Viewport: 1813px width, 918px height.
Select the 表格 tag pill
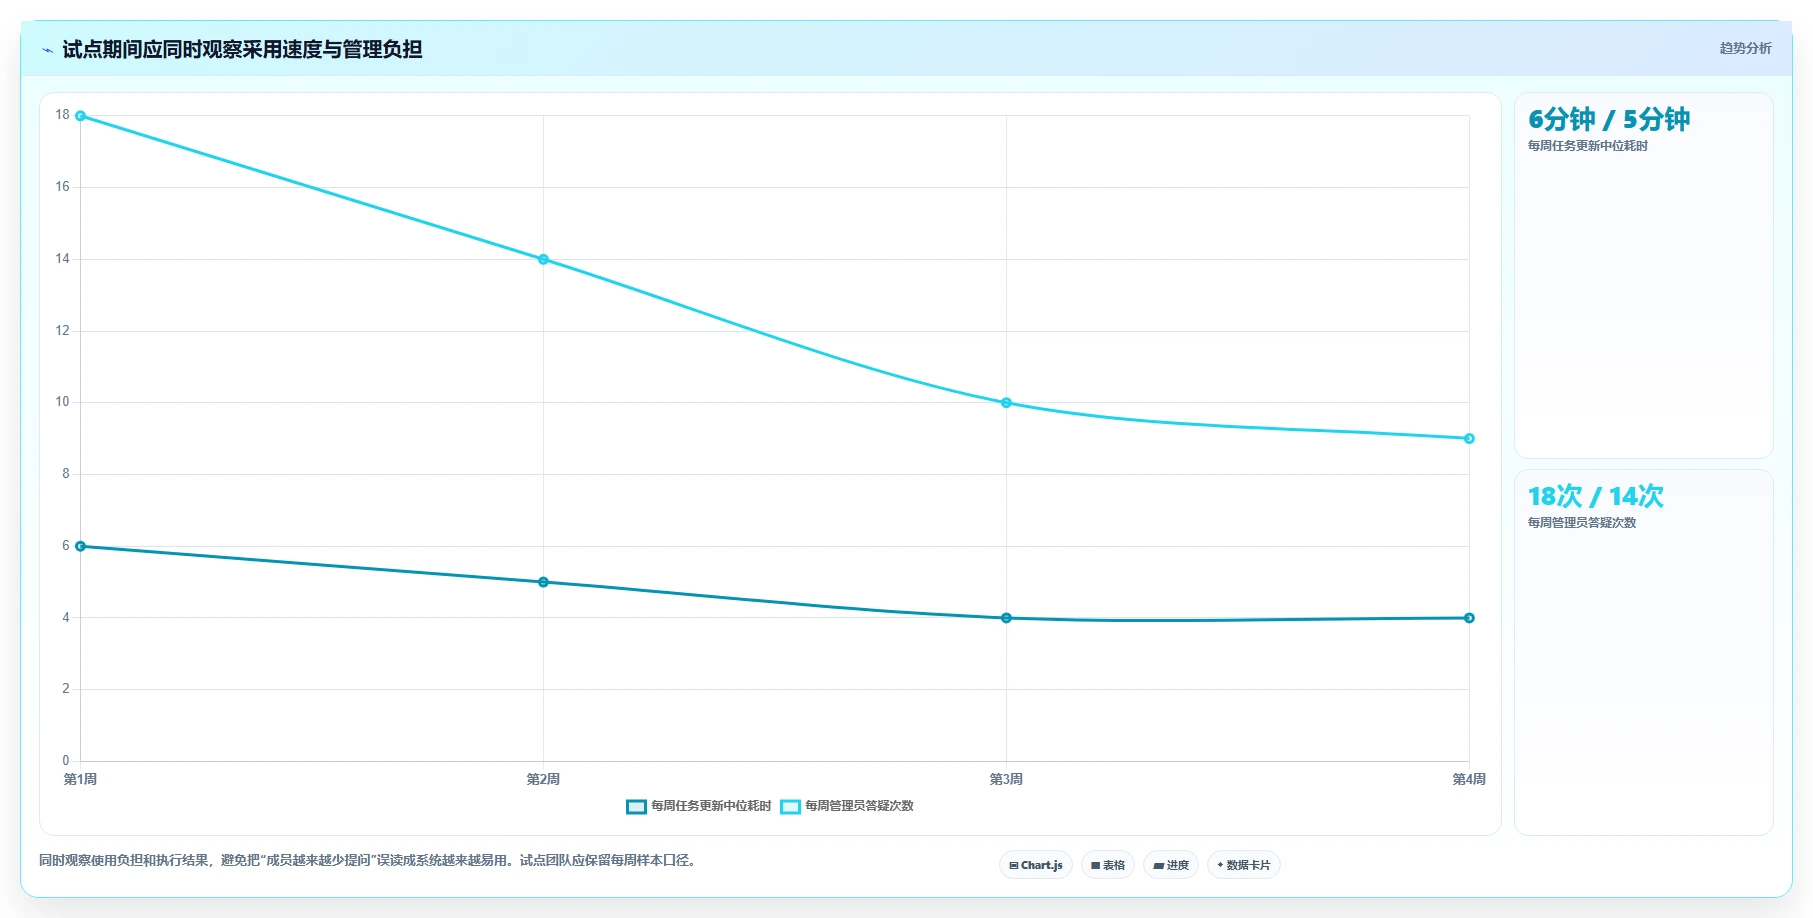1108,865
